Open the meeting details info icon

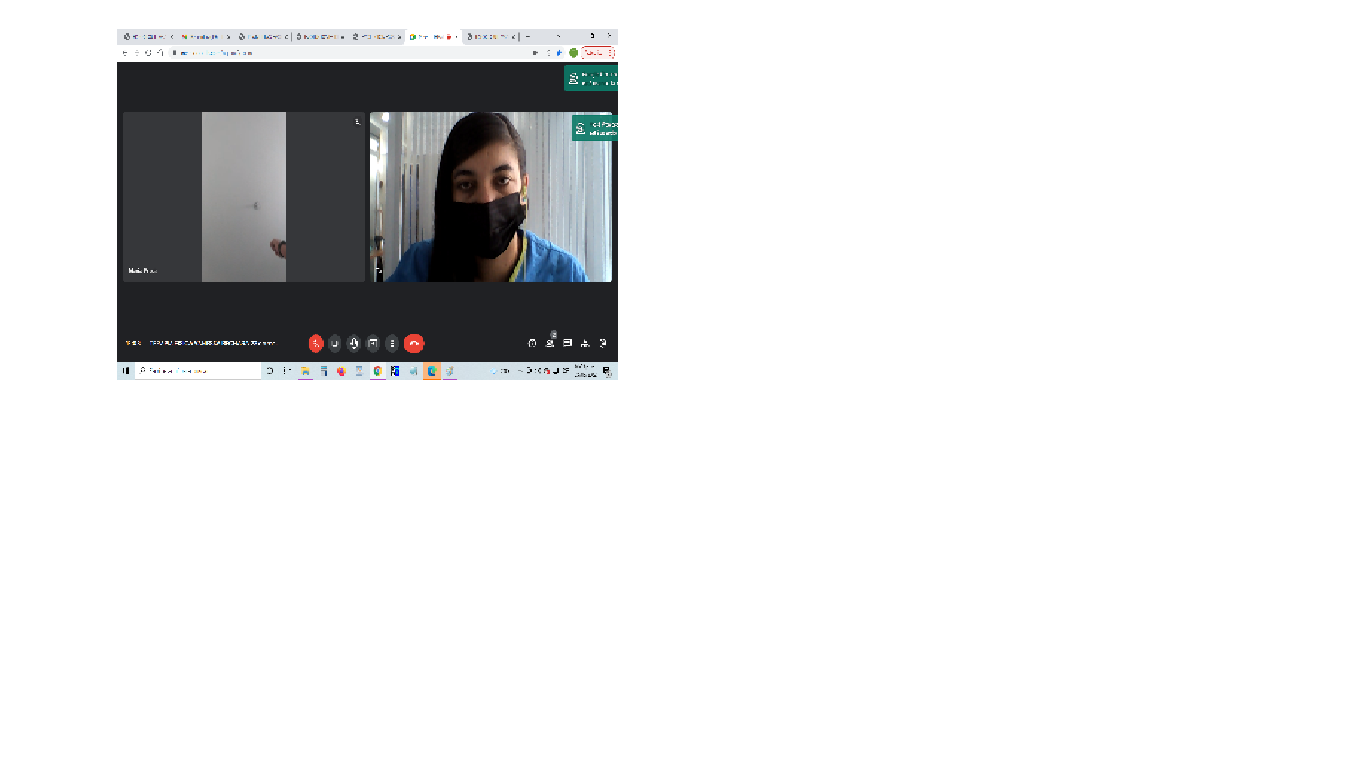pos(532,343)
